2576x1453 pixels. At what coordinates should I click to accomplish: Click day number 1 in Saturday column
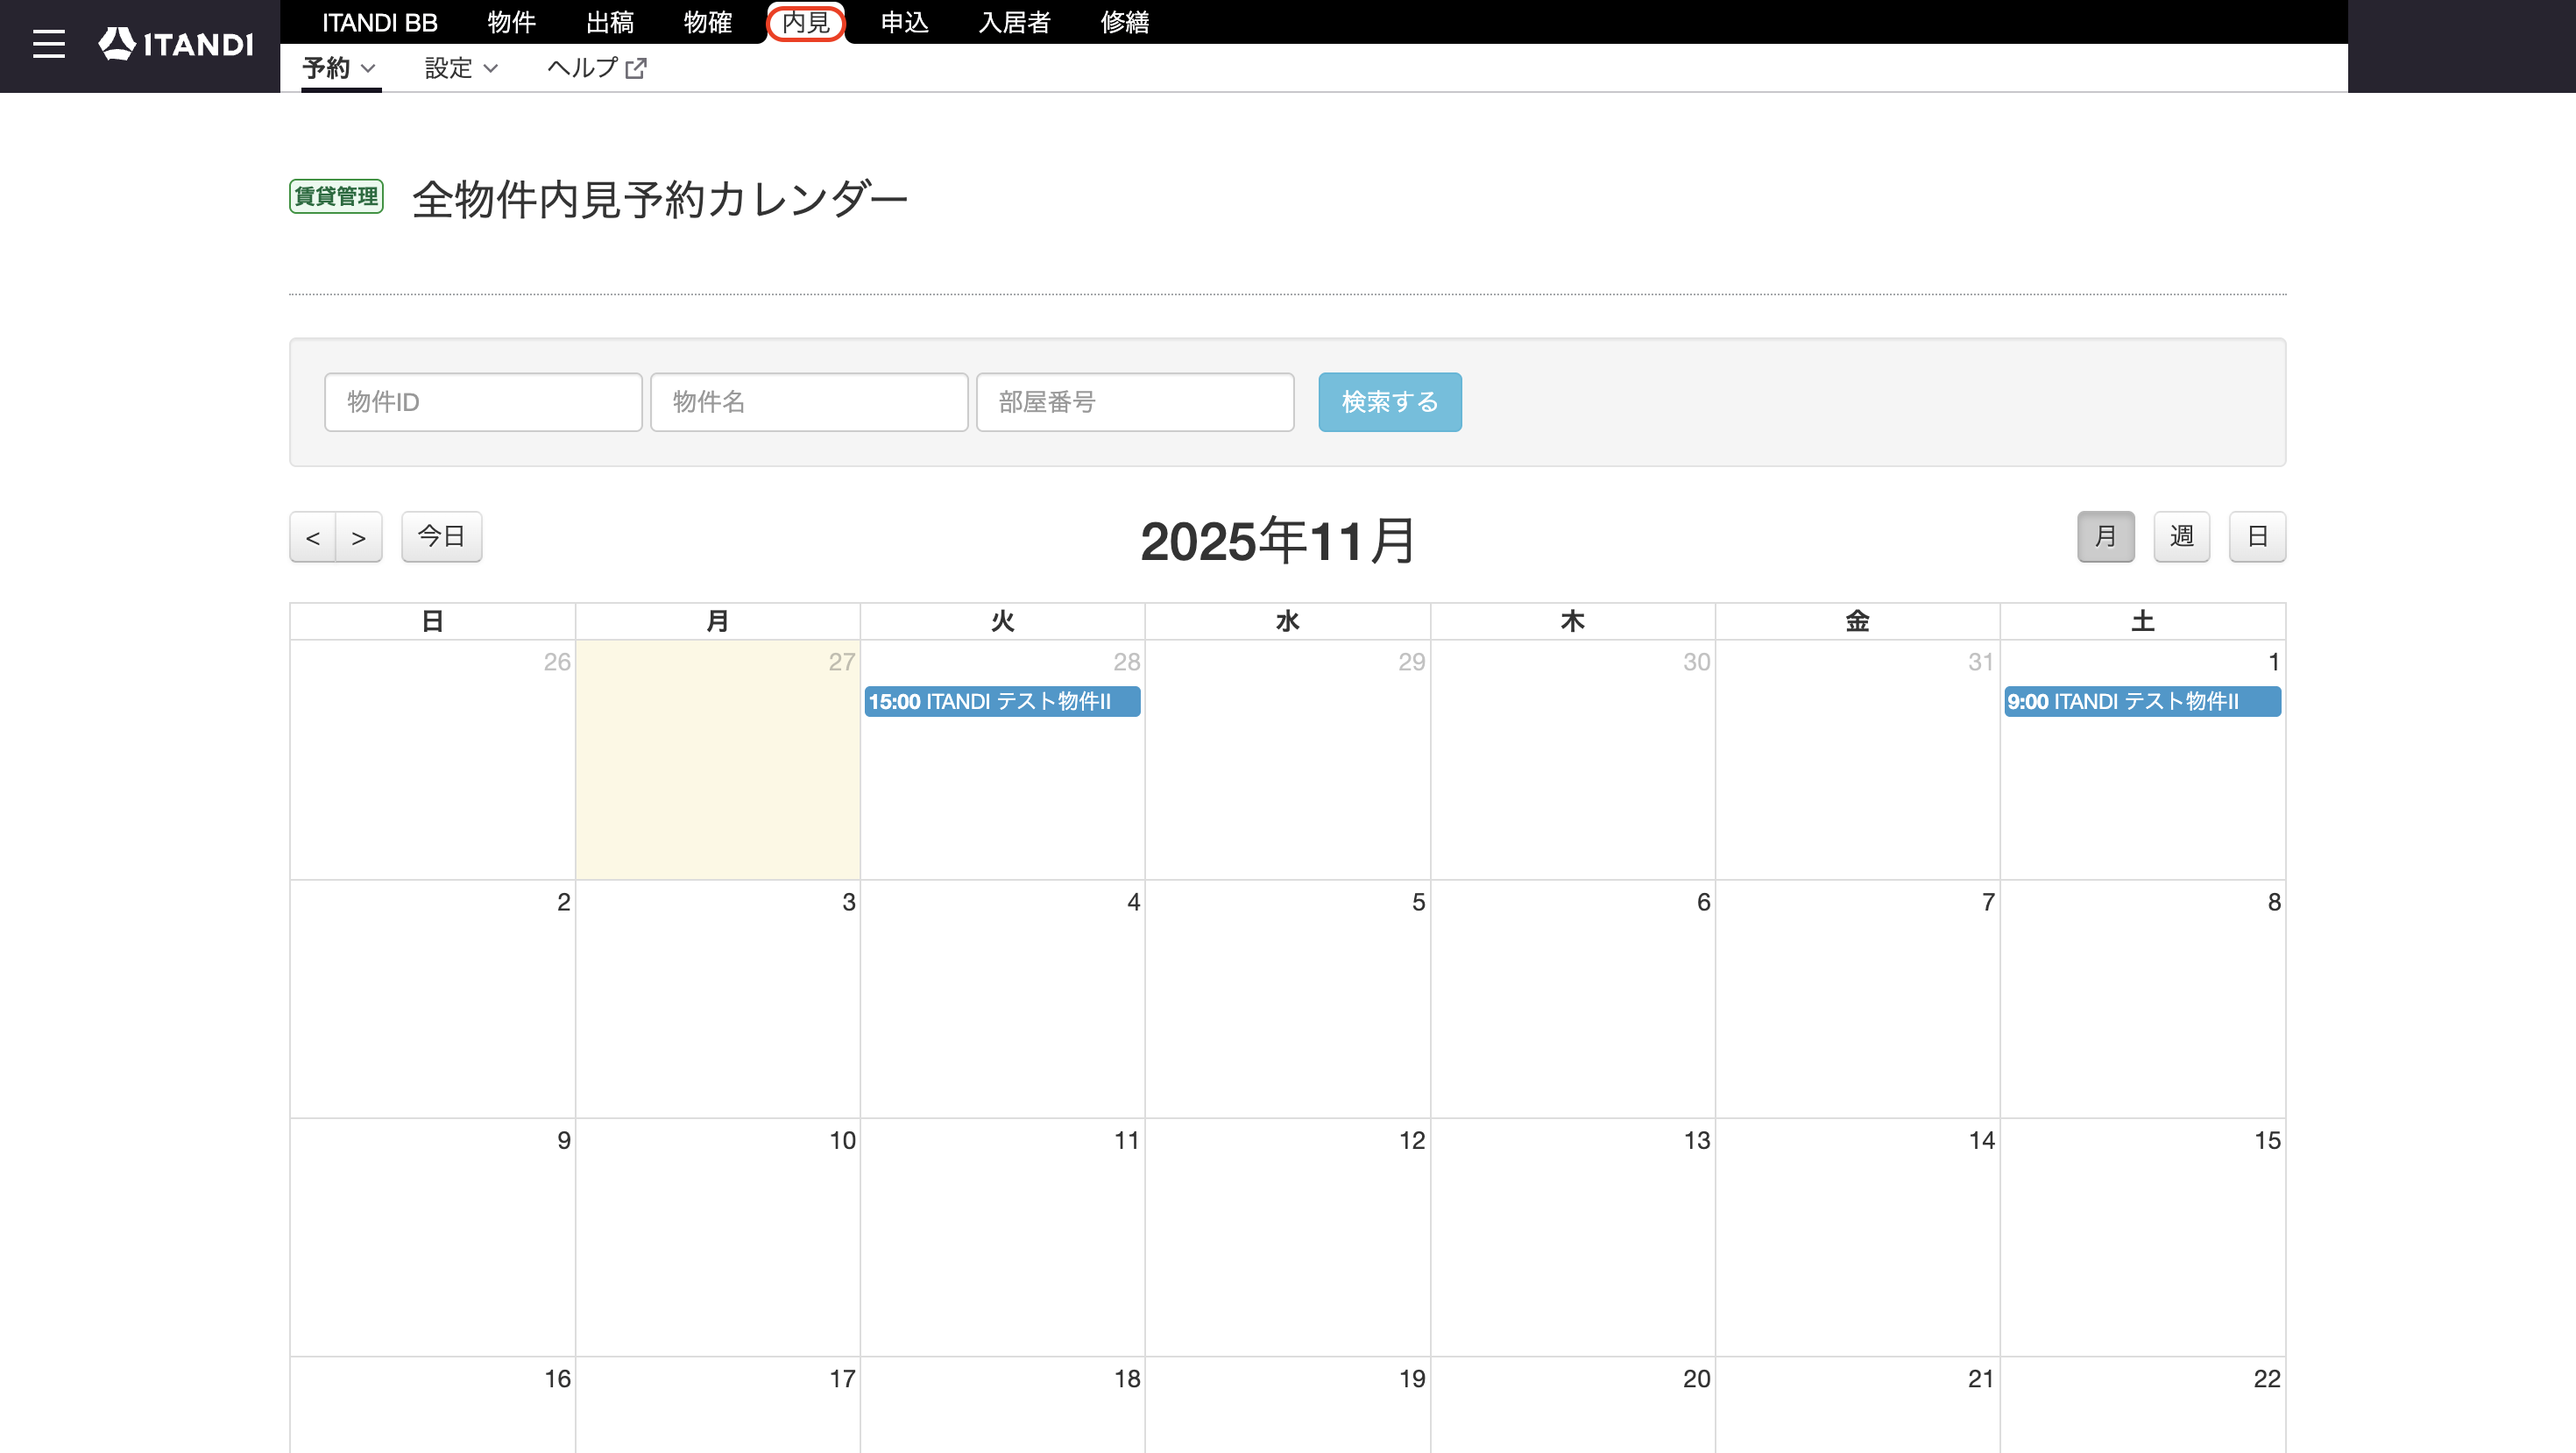(2273, 662)
